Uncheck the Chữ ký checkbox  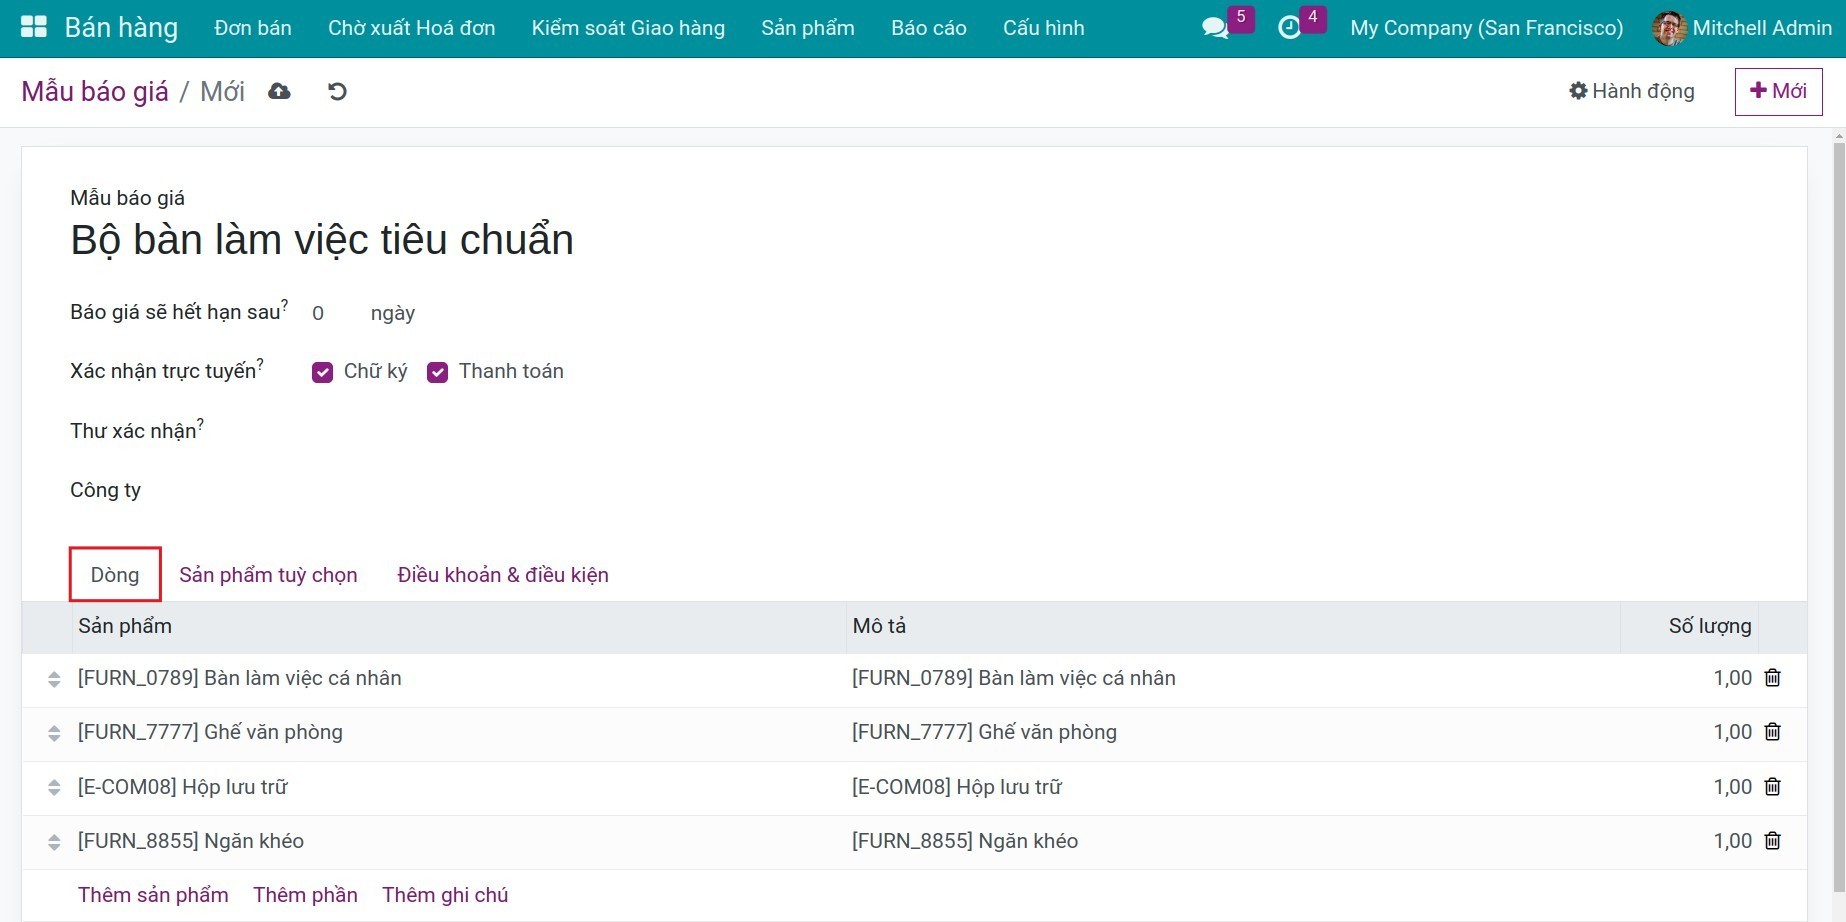pyautogui.click(x=322, y=372)
